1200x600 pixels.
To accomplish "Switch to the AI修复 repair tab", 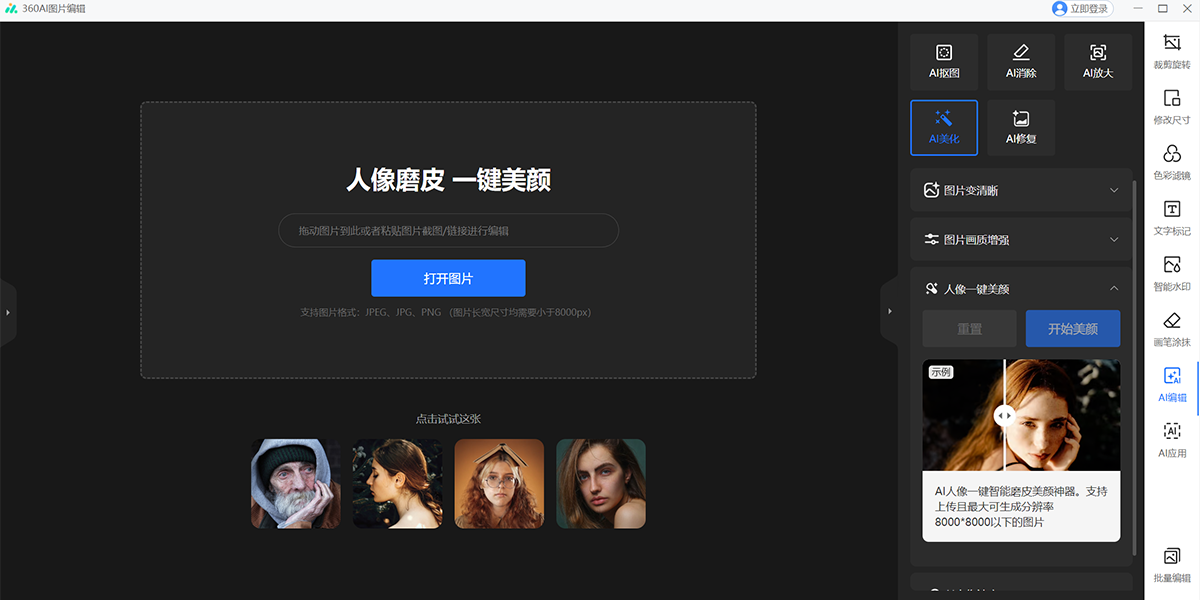I will pyautogui.click(x=1020, y=127).
